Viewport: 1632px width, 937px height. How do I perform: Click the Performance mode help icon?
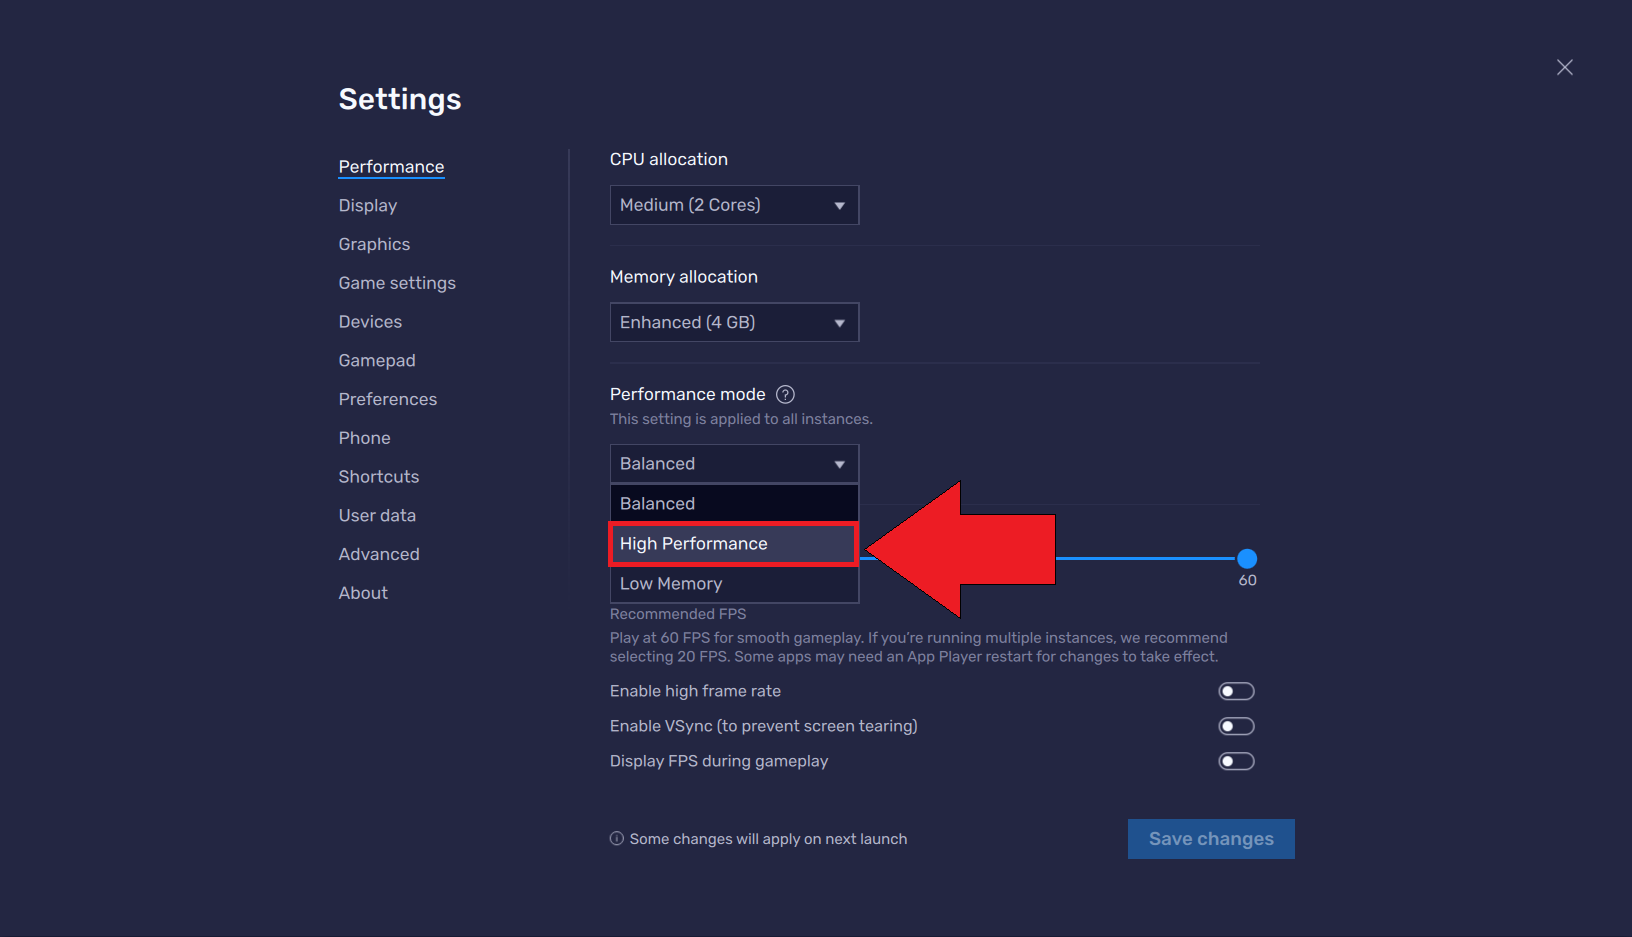click(785, 394)
